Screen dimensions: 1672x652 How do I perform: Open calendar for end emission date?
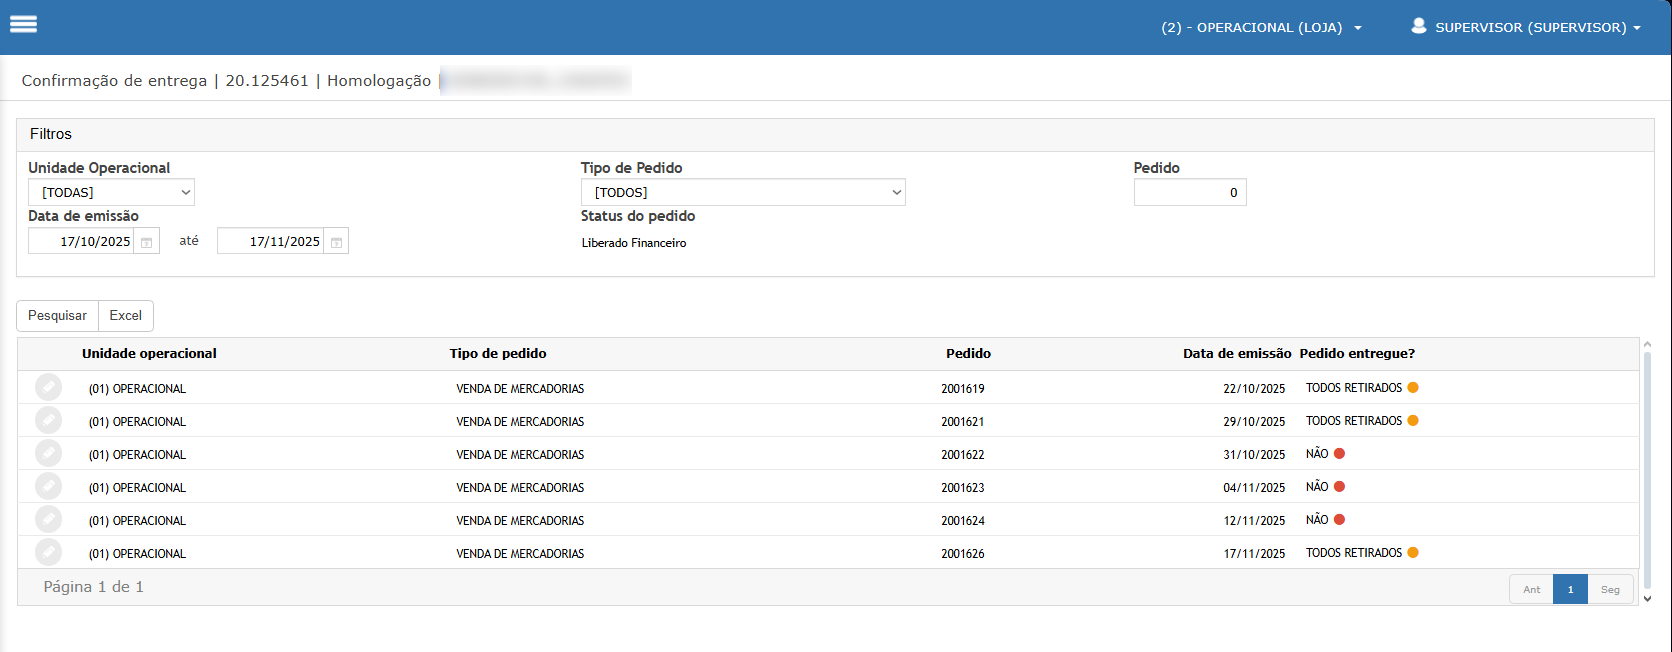336,242
